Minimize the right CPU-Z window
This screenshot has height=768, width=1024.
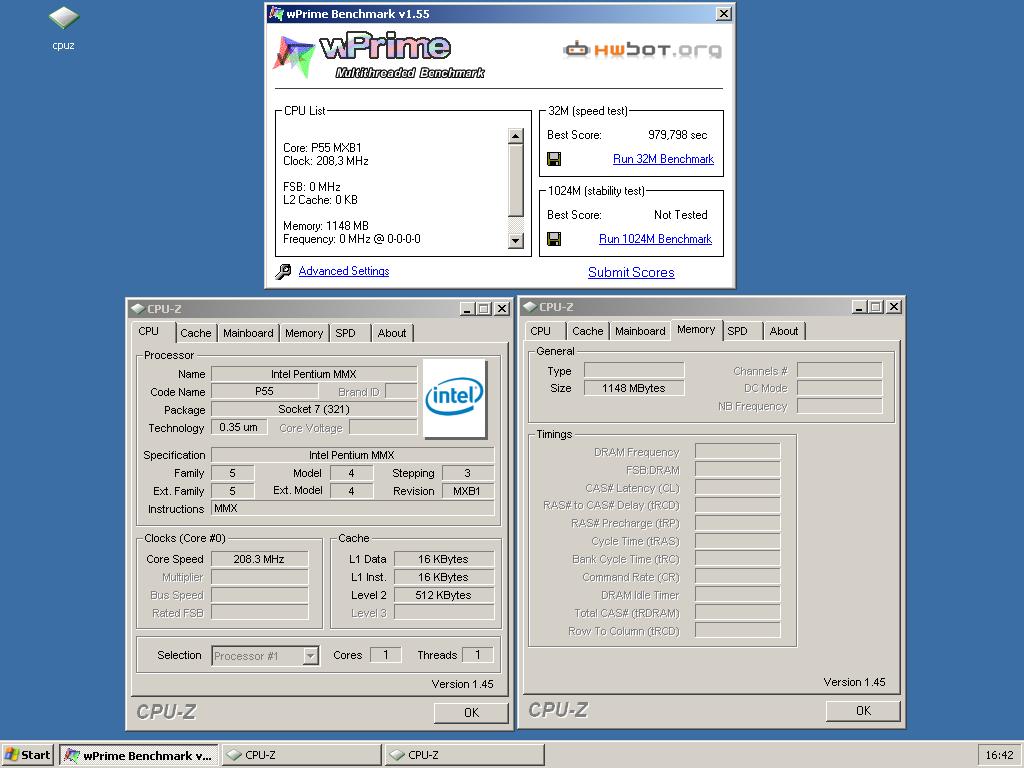859,307
